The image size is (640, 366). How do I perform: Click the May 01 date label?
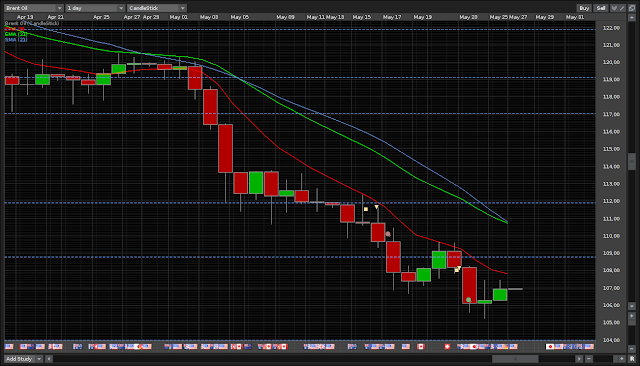178,17
